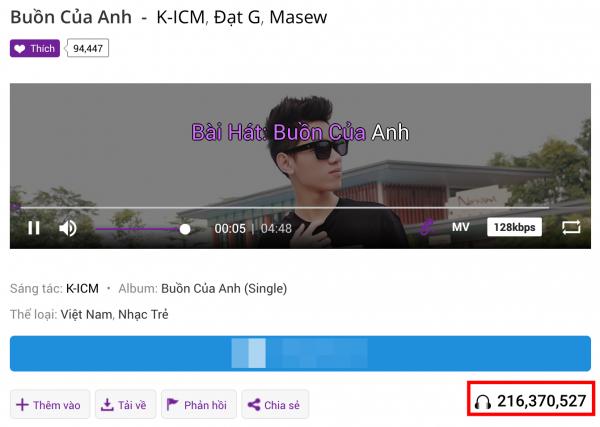
Task: Pause the song playback
Action: click(x=34, y=228)
